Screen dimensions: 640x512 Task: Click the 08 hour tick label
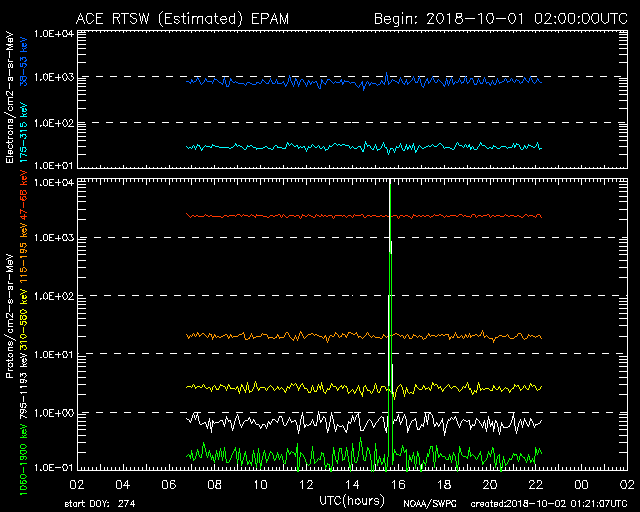214,483
